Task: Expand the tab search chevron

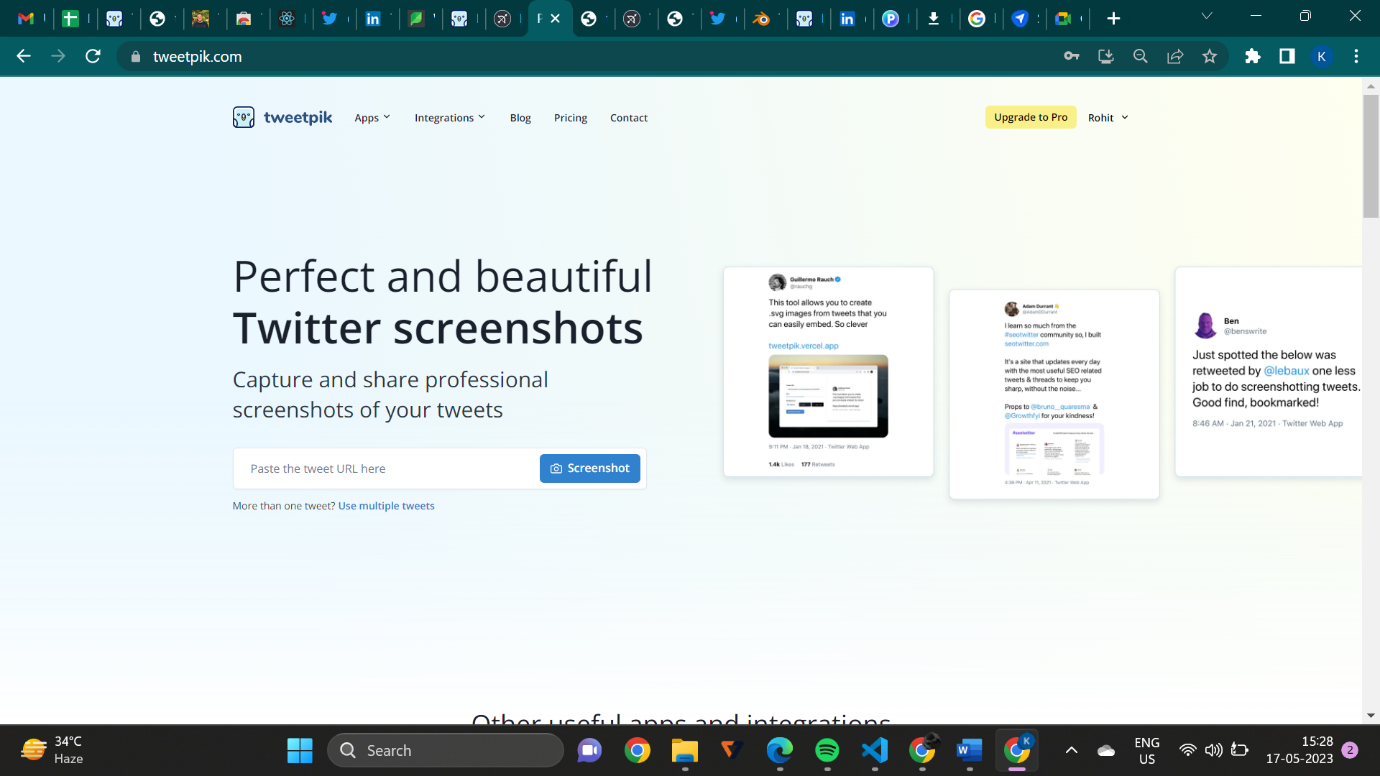Action: coord(1206,17)
